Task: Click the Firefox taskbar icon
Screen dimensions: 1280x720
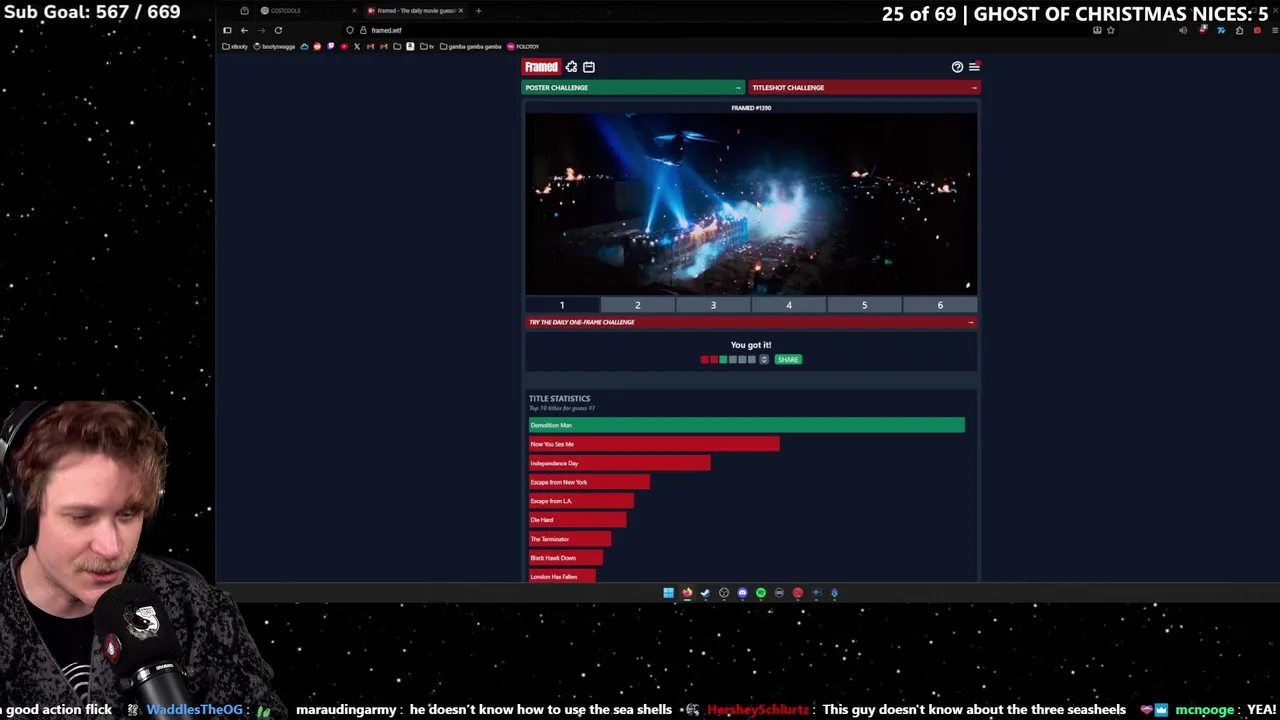Action: click(687, 593)
